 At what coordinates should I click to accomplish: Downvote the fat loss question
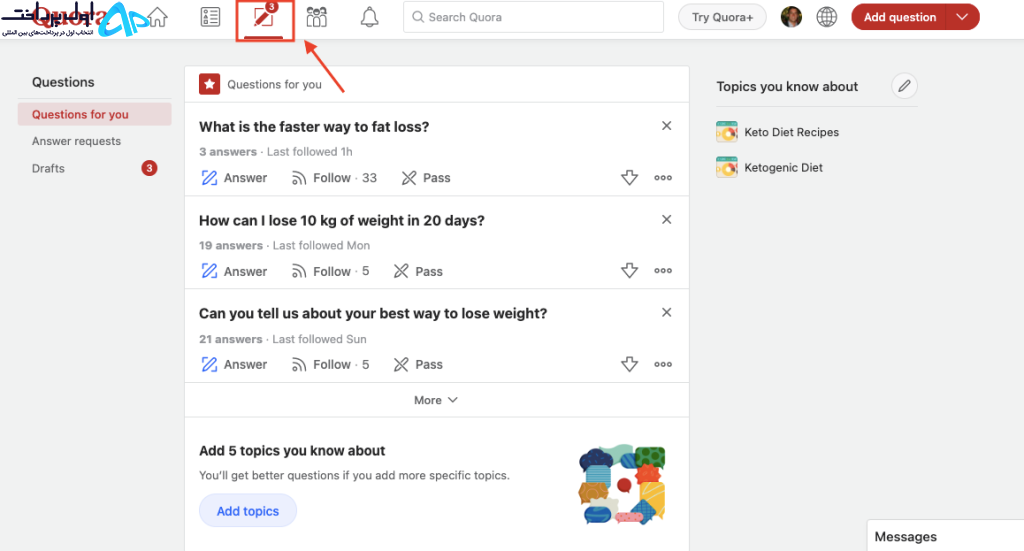pyautogui.click(x=630, y=178)
